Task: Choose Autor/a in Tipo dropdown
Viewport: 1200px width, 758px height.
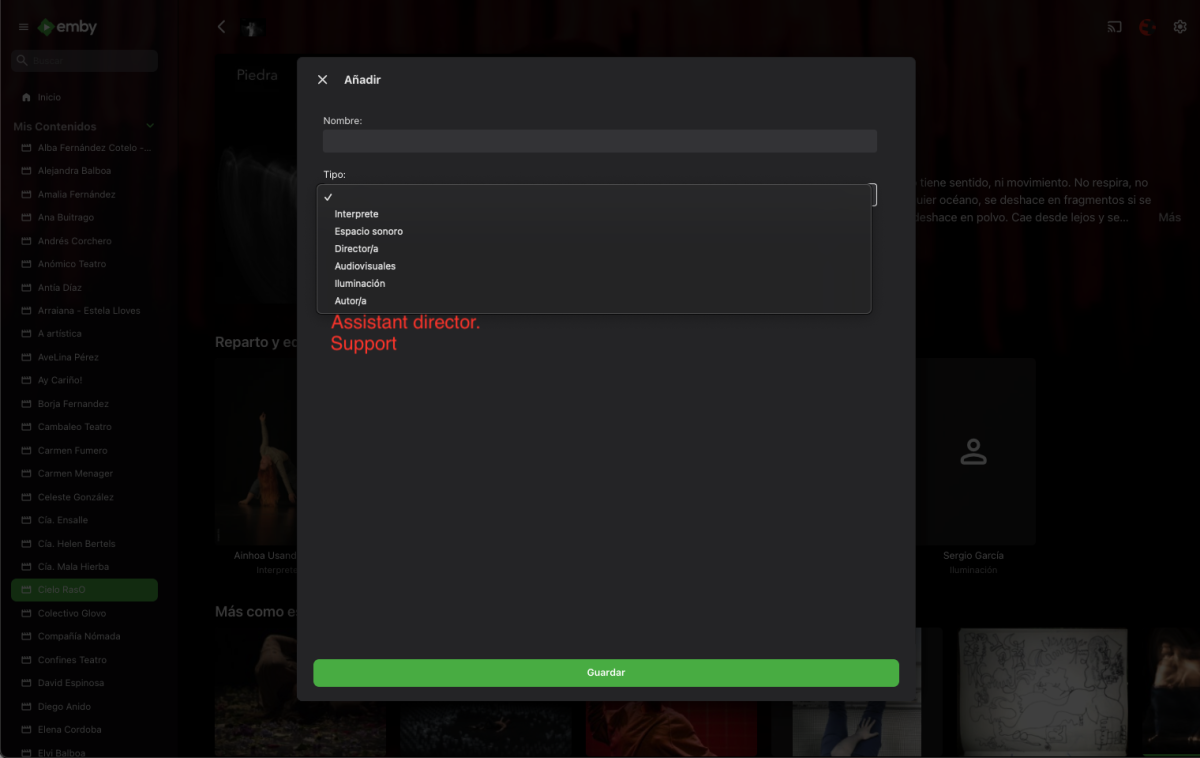Action: coord(594,301)
